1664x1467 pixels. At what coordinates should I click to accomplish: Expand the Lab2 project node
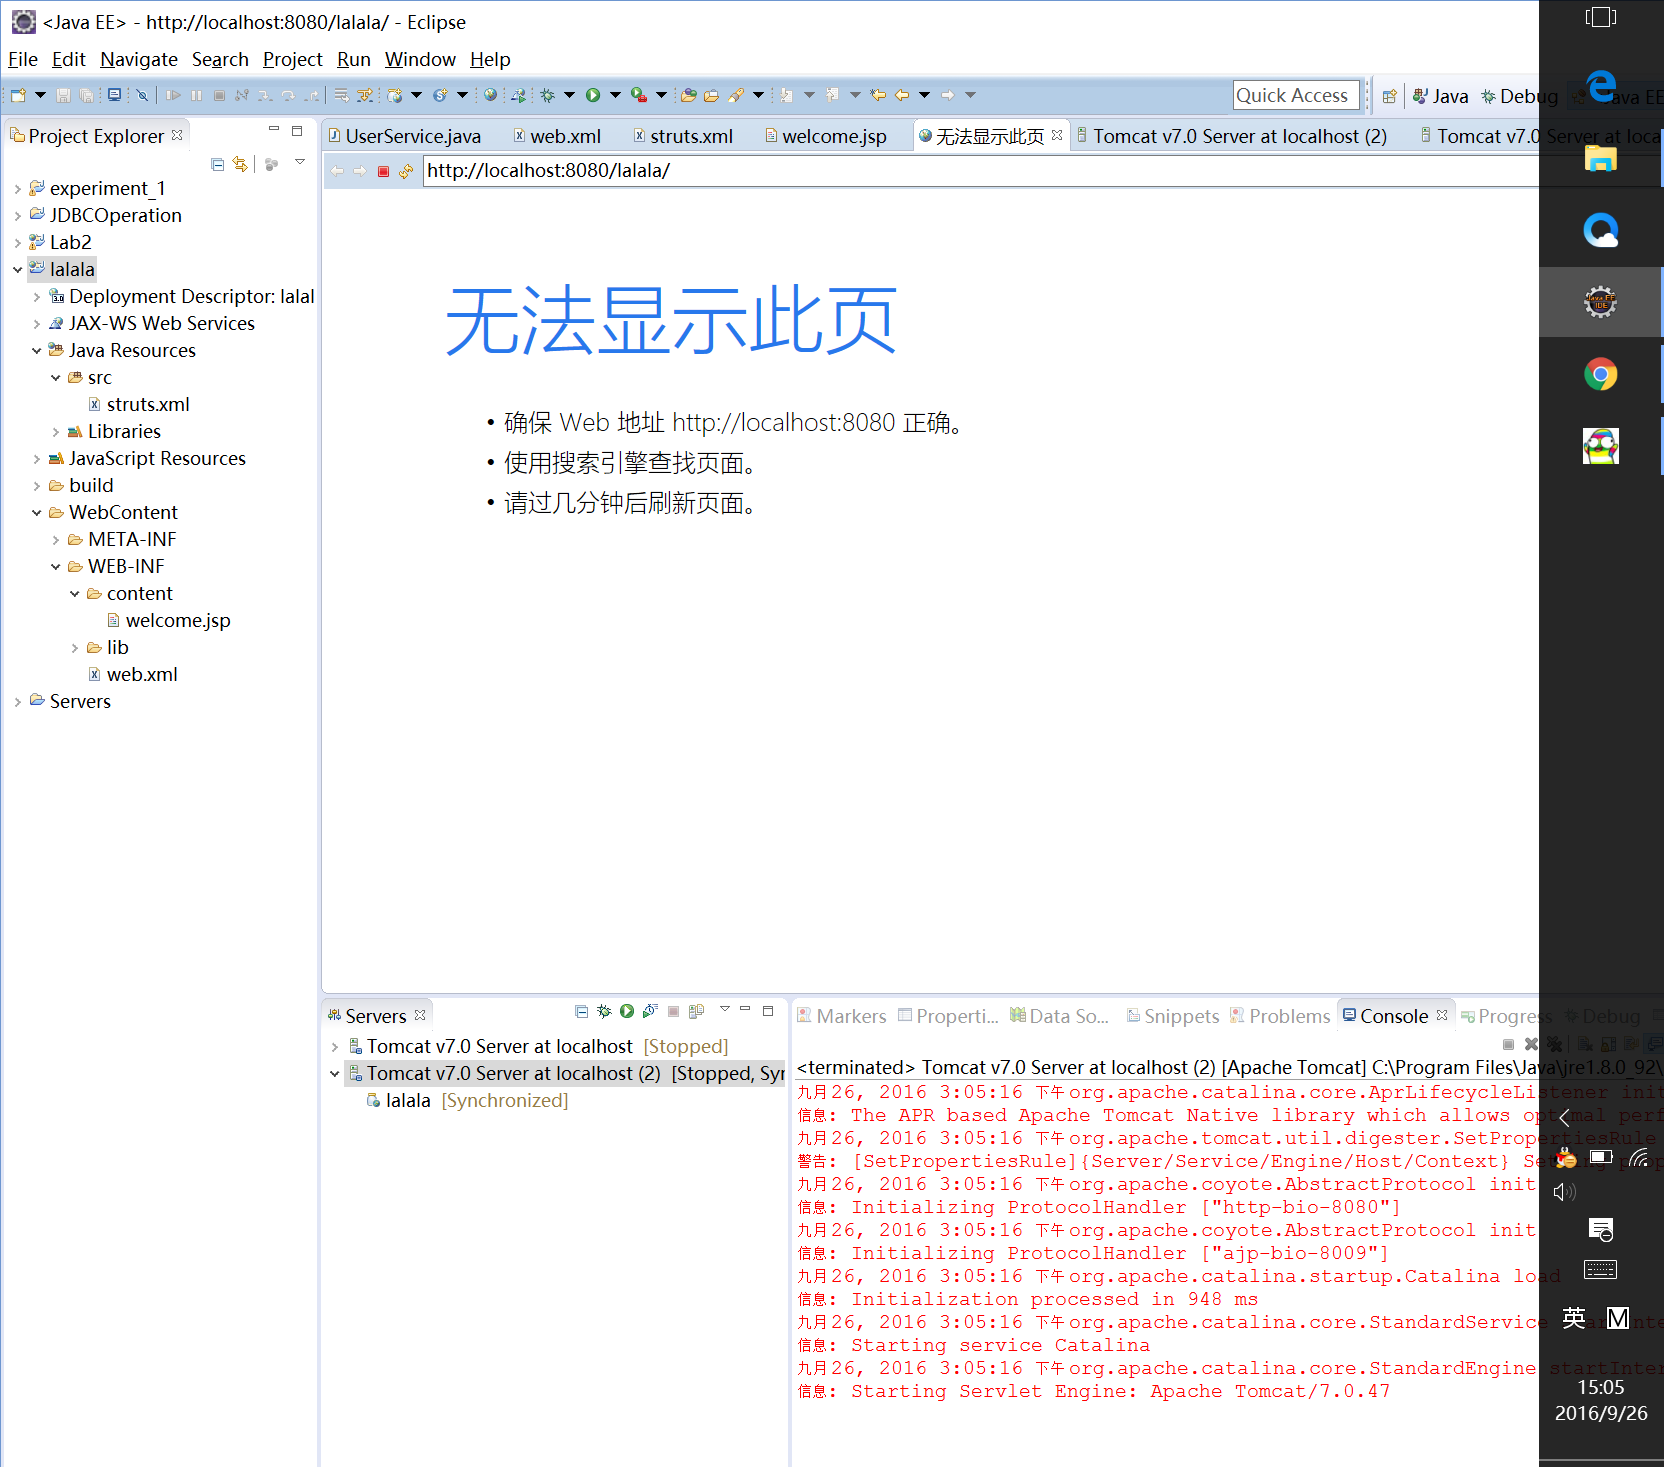18,243
